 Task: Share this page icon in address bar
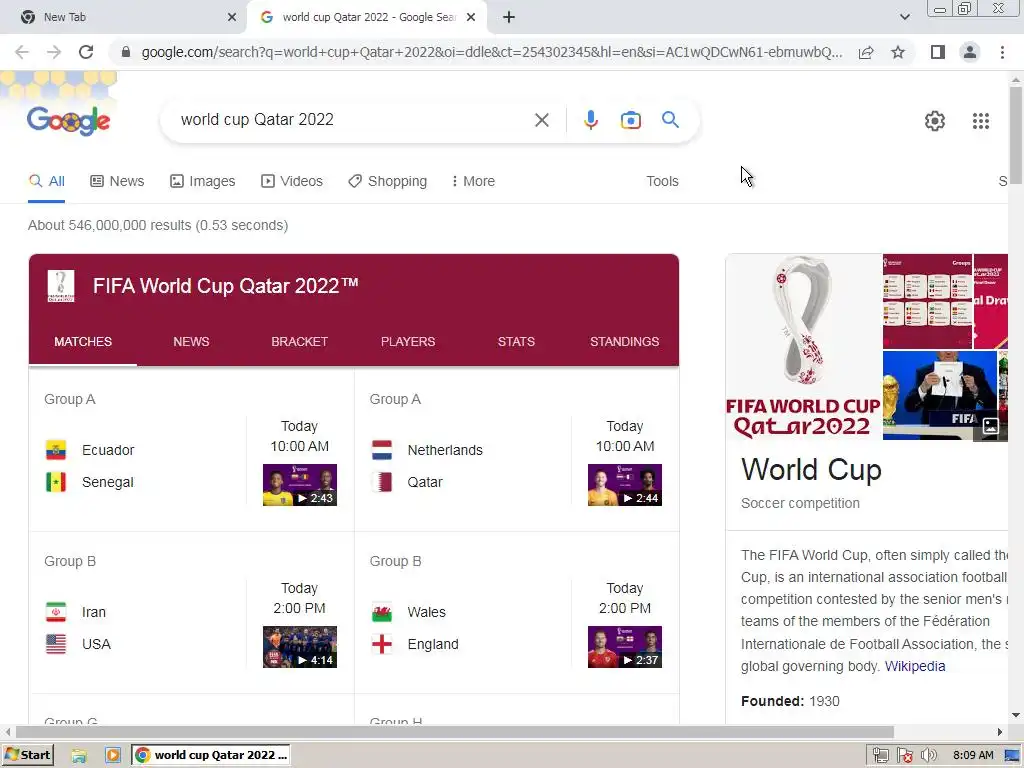point(866,52)
